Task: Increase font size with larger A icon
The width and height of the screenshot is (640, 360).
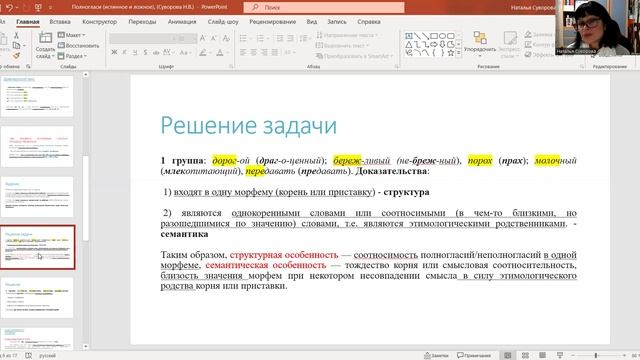Action: tap(203, 38)
